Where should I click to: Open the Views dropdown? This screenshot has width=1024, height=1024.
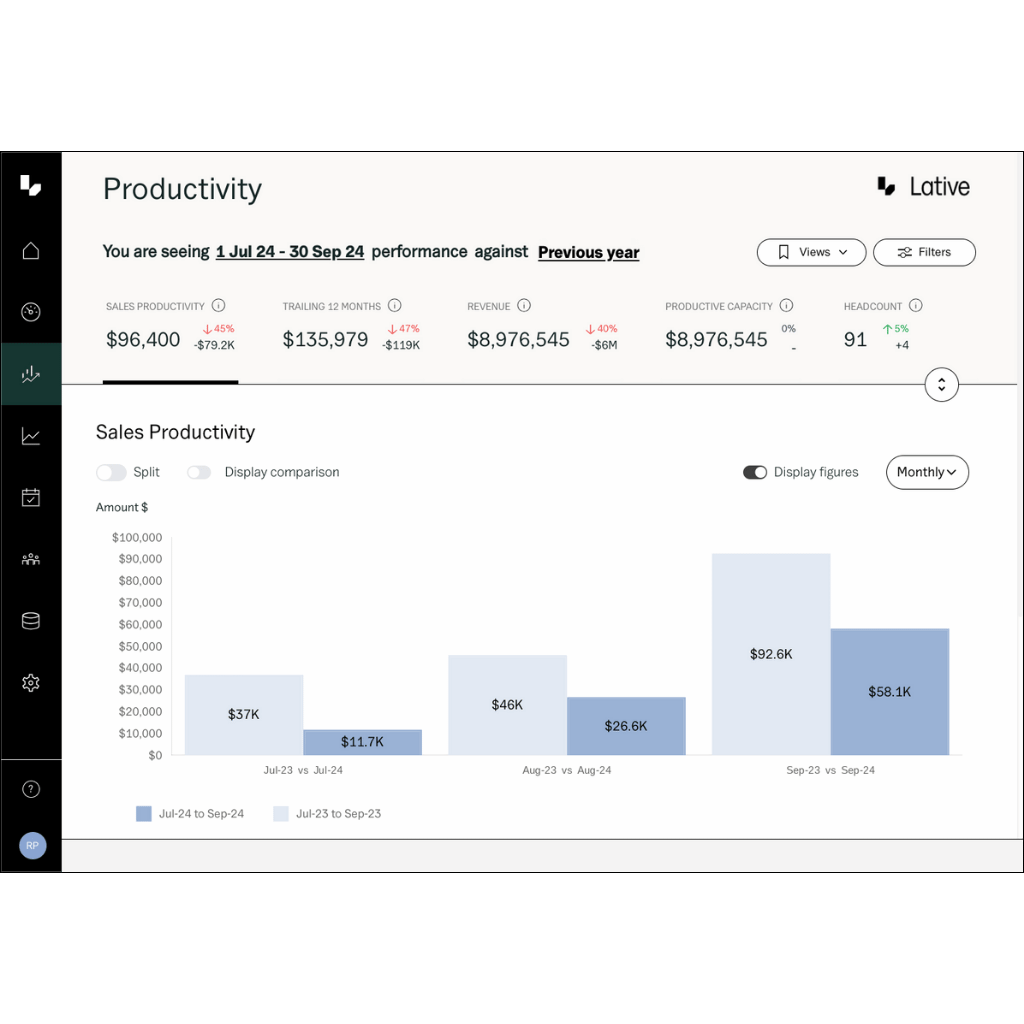811,252
